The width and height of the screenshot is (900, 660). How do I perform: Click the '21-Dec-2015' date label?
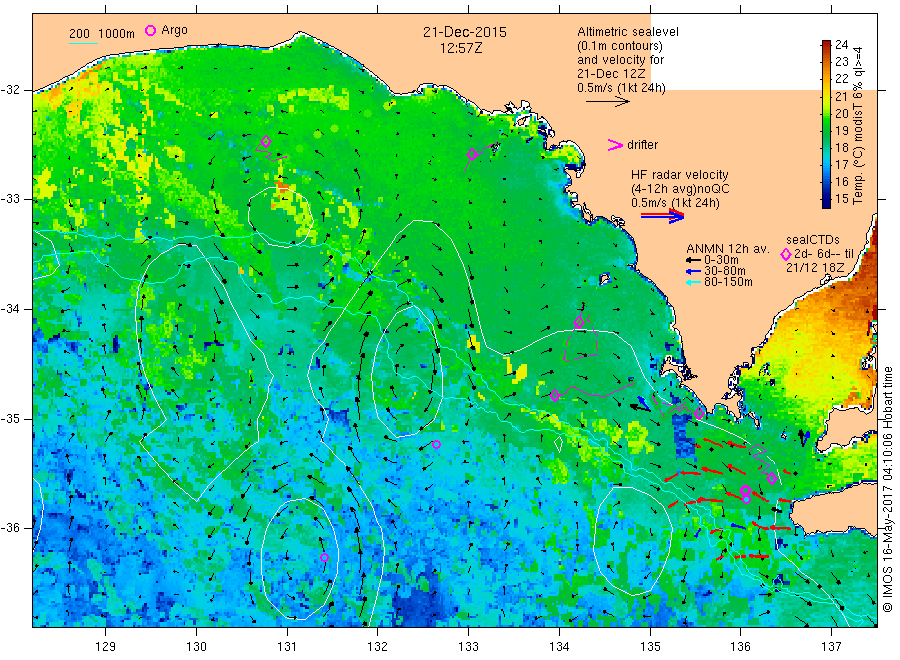tap(465, 32)
